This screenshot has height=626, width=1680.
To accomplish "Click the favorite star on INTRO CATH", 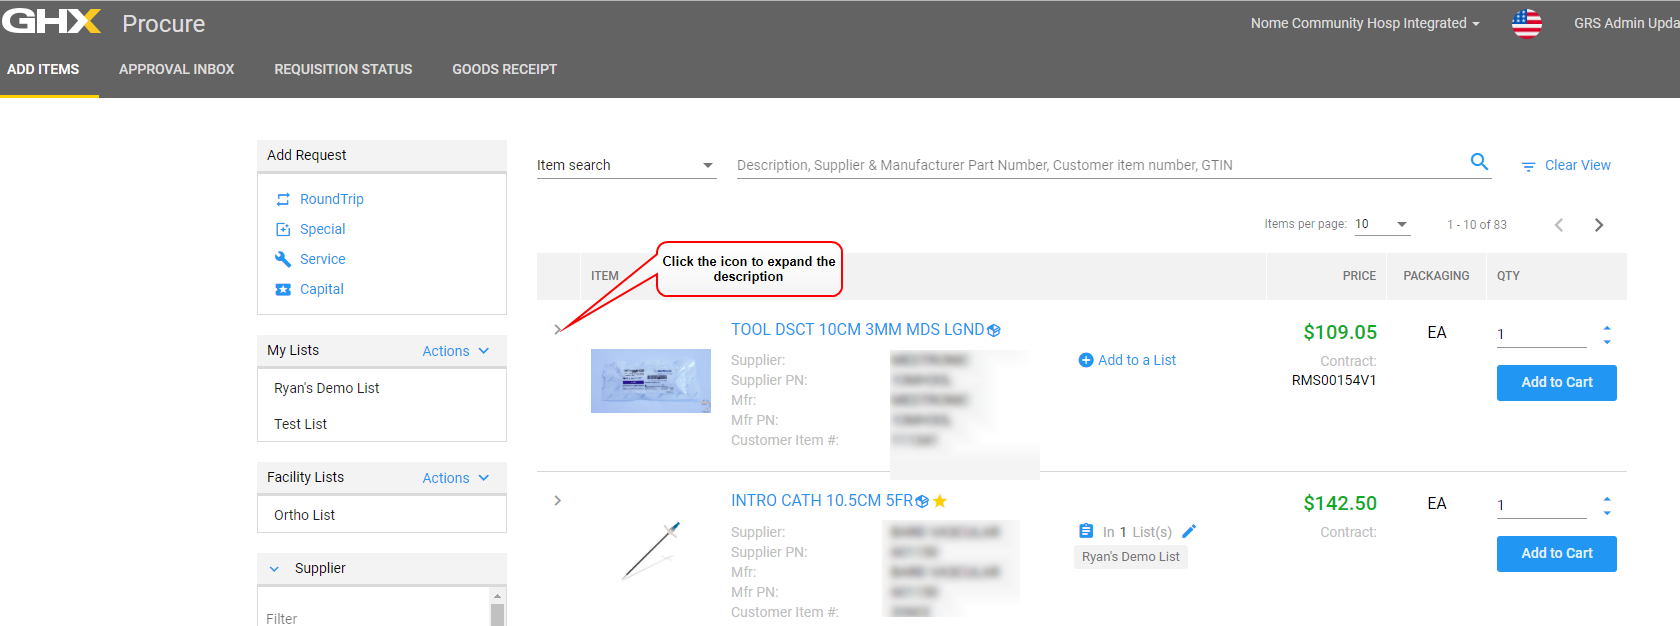I will coord(940,501).
